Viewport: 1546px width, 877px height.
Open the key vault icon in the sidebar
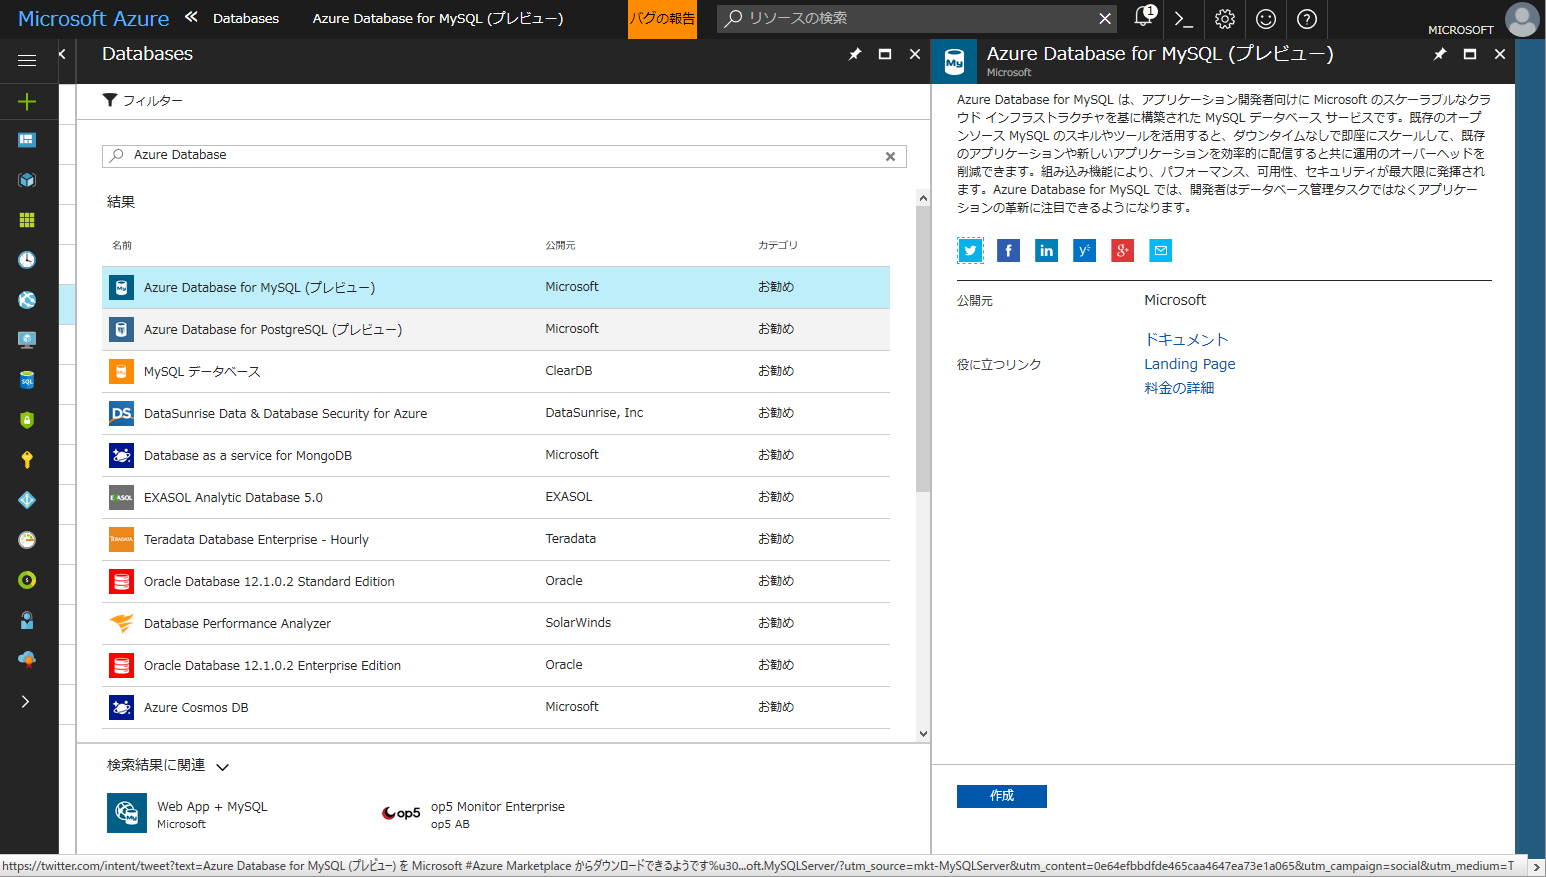[x=27, y=460]
